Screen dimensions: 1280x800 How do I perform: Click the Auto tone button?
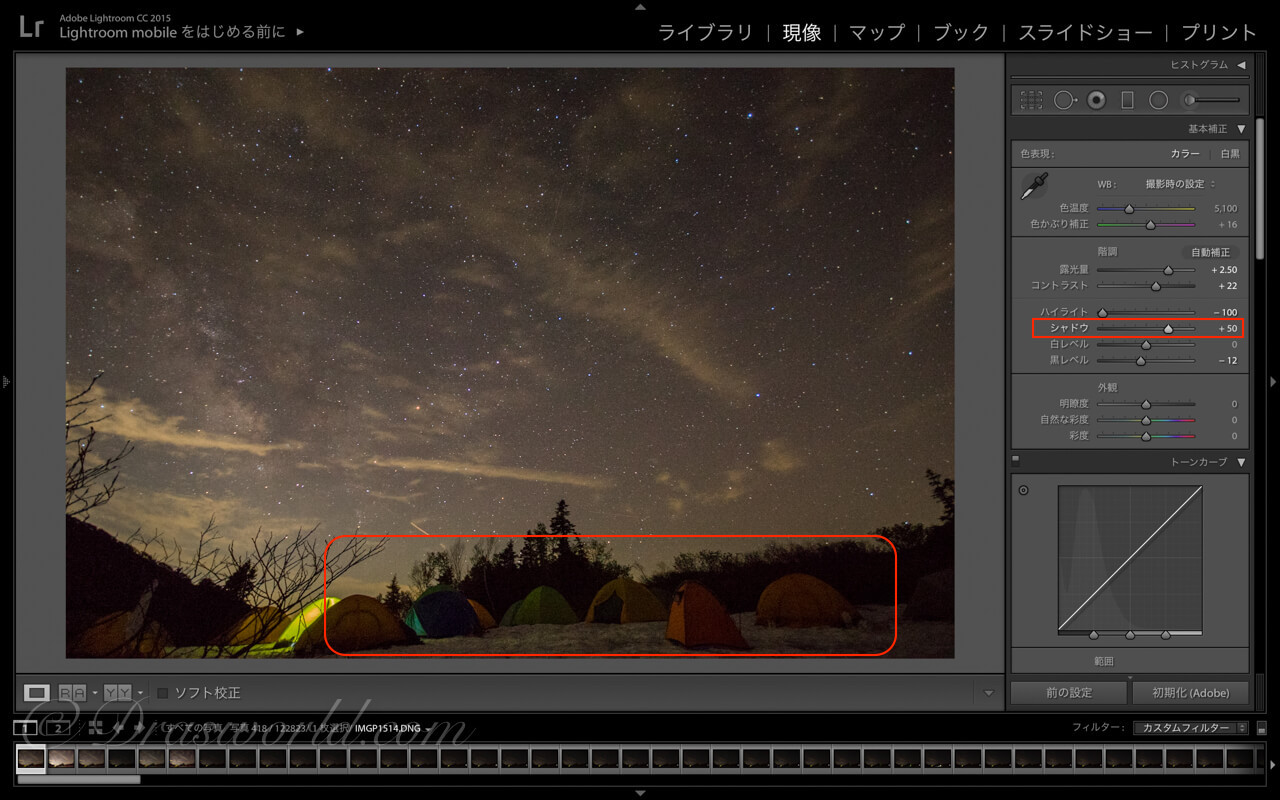1210,253
